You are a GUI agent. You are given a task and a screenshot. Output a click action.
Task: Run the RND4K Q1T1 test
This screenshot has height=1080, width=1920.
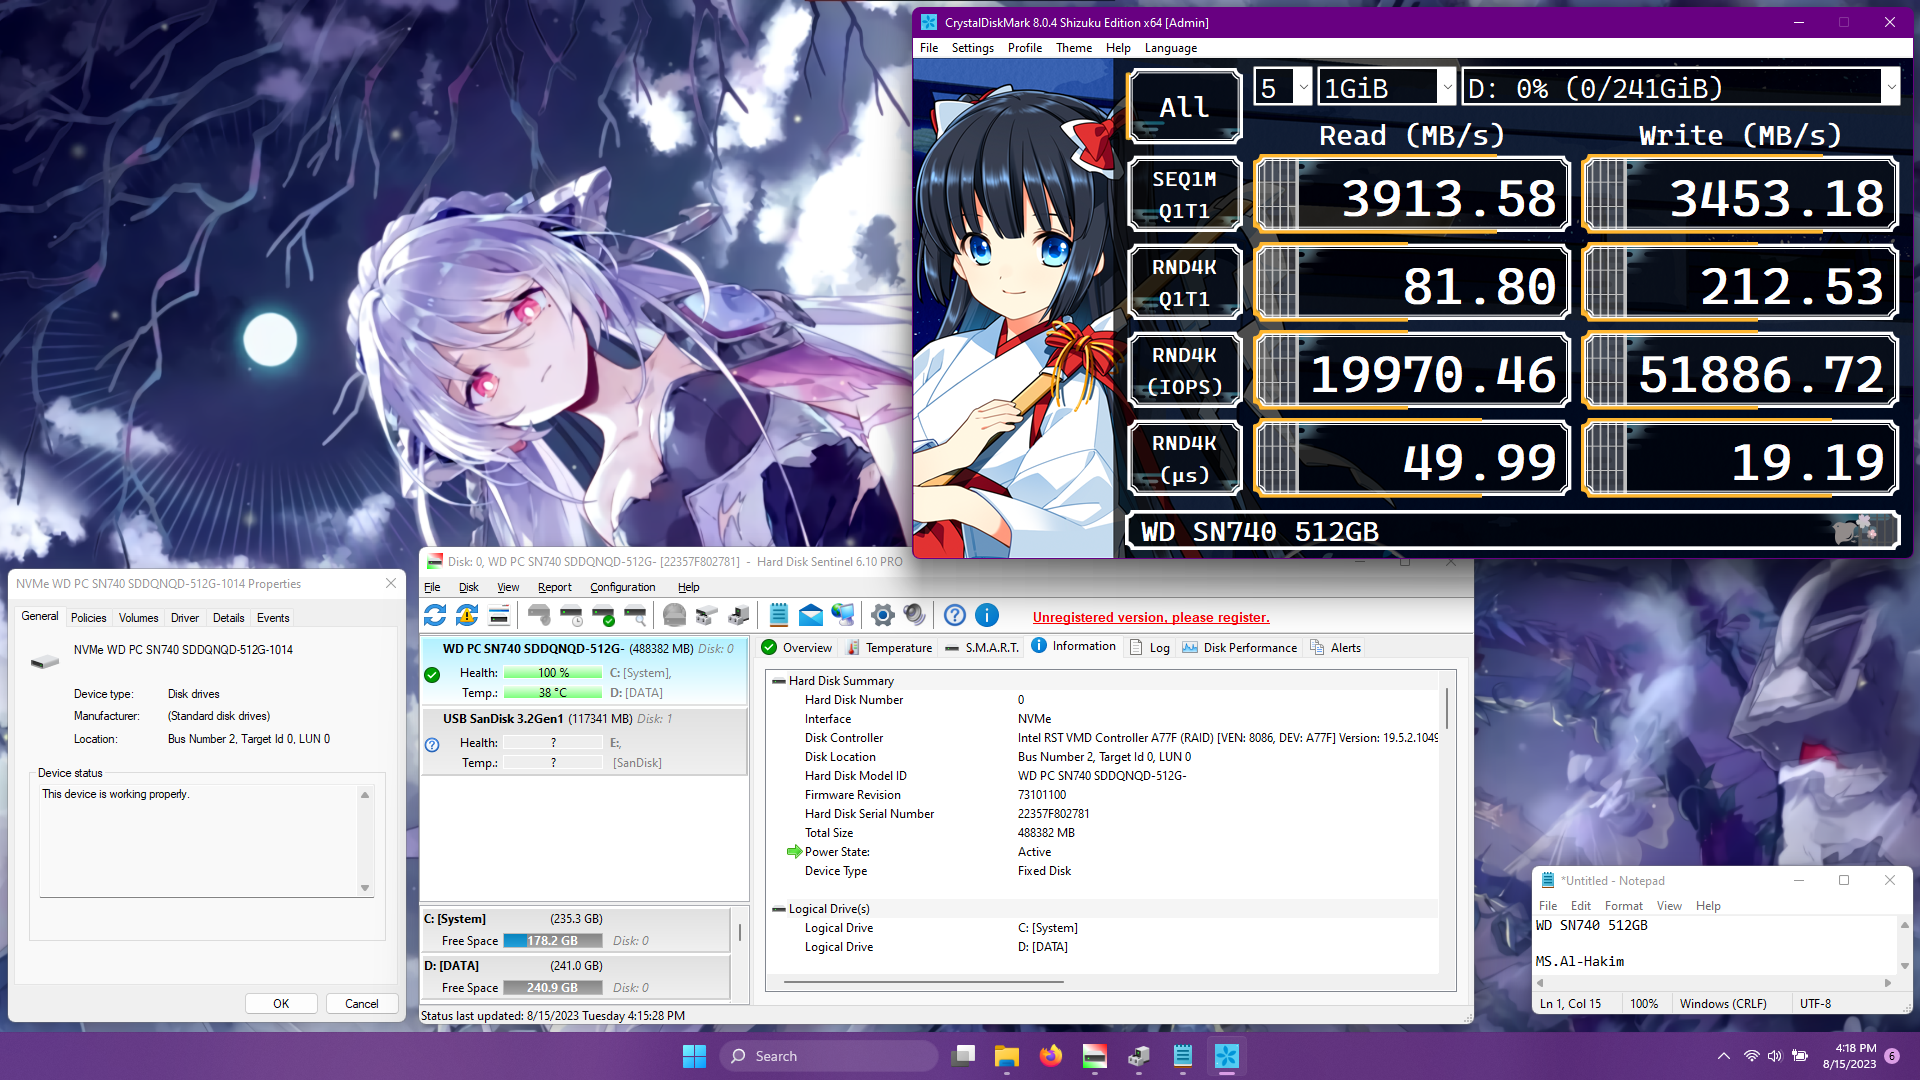[1184, 283]
